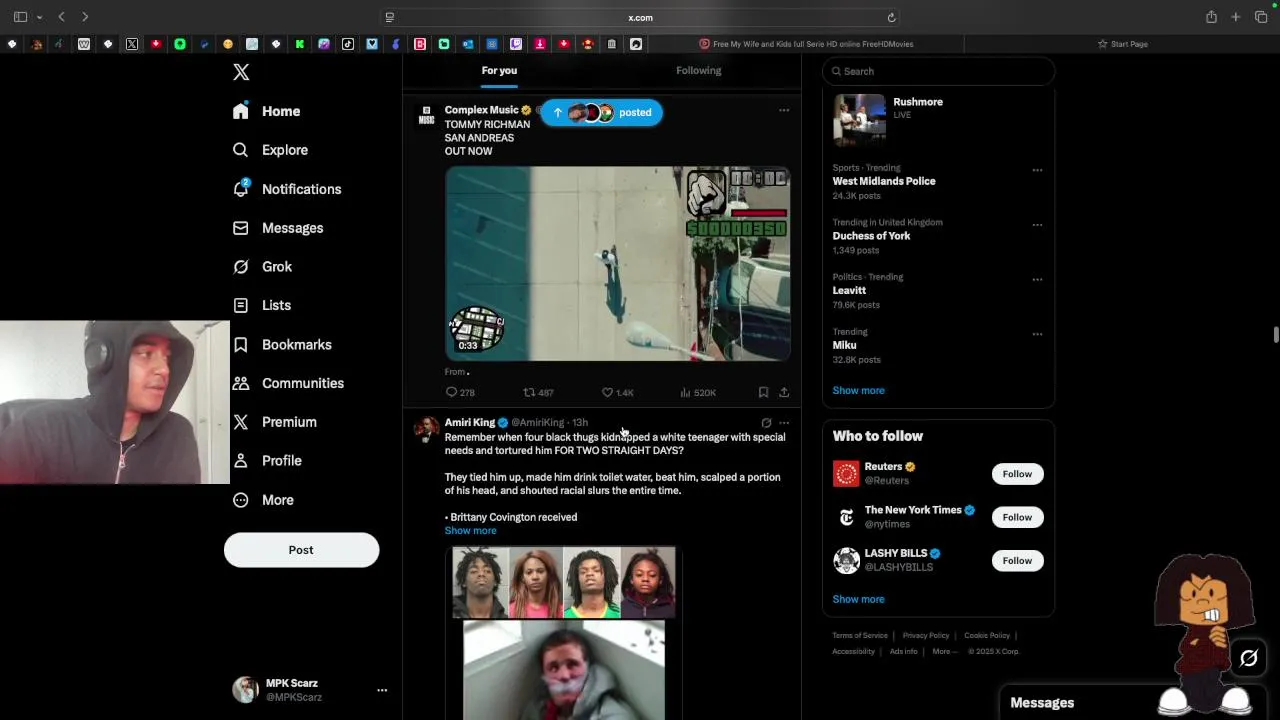1280x720 pixels.
Task: Open the Cookie Policy link
Action: coord(987,636)
